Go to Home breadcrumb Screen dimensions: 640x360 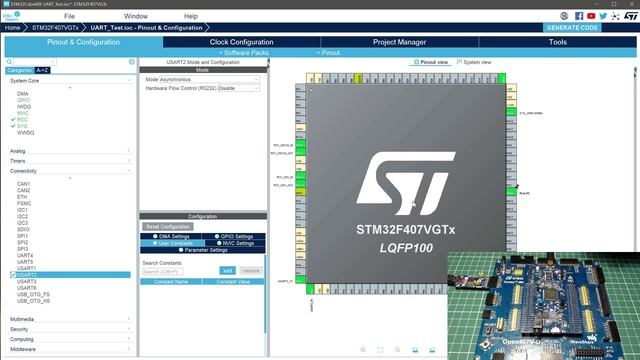pos(12,28)
